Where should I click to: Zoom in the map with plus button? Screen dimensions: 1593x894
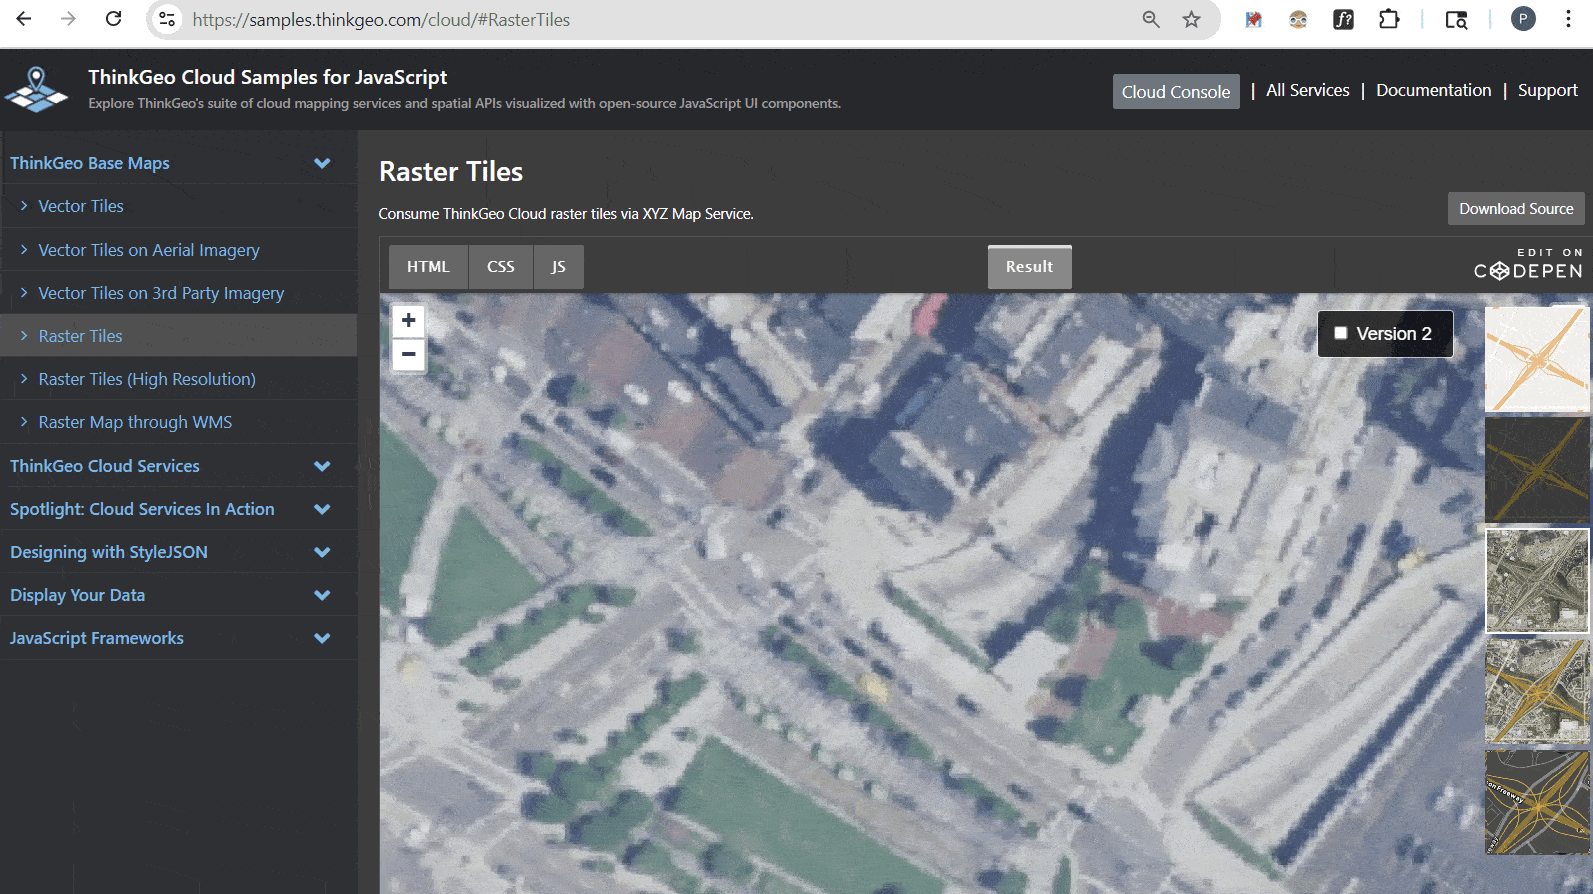pos(408,321)
